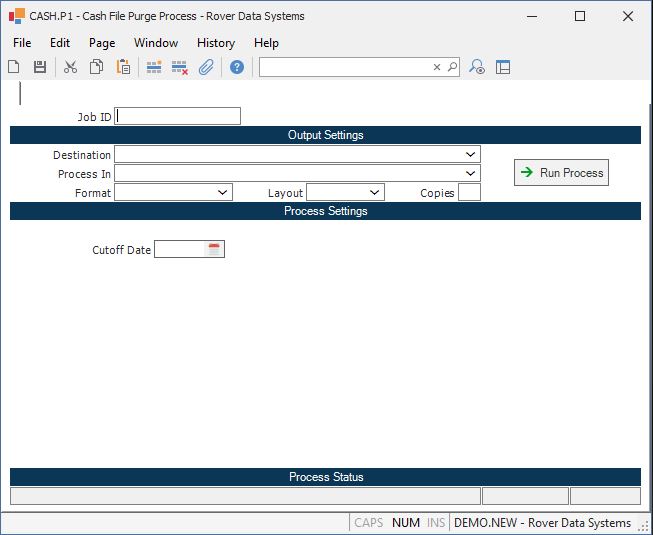Click into the Job ID field
This screenshot has height=535, width=653.
(x=178, y=116)
